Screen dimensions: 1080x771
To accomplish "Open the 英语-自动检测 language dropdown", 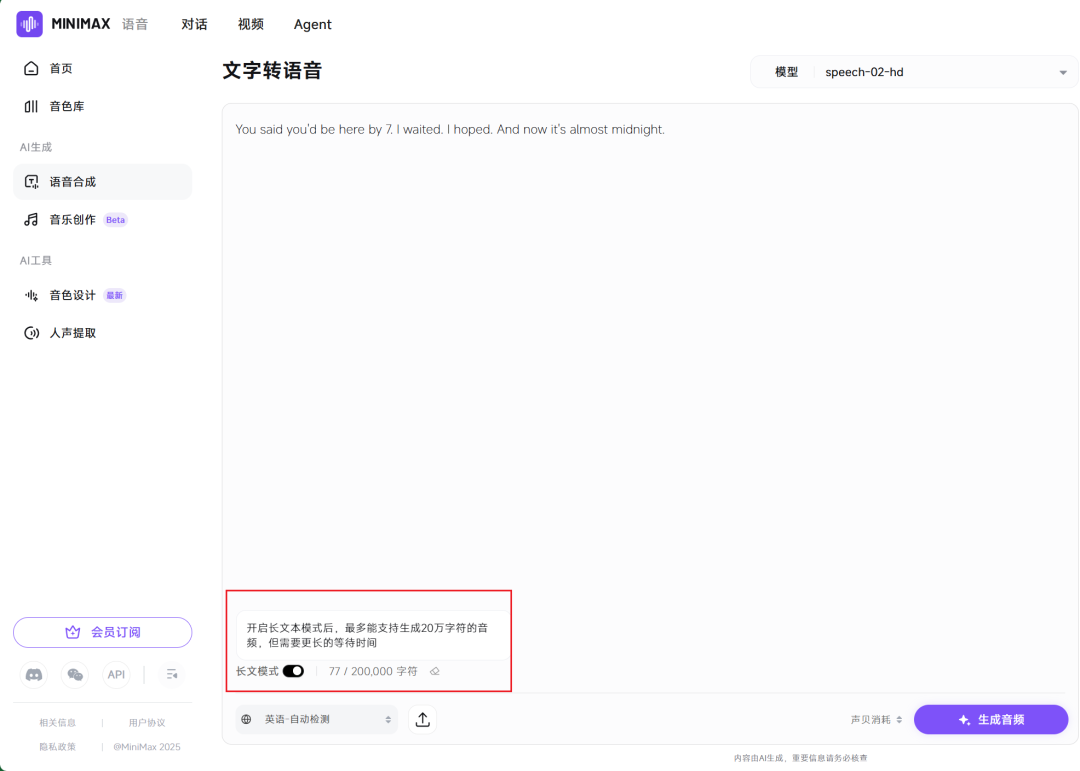I will click(x=315, y=719).
